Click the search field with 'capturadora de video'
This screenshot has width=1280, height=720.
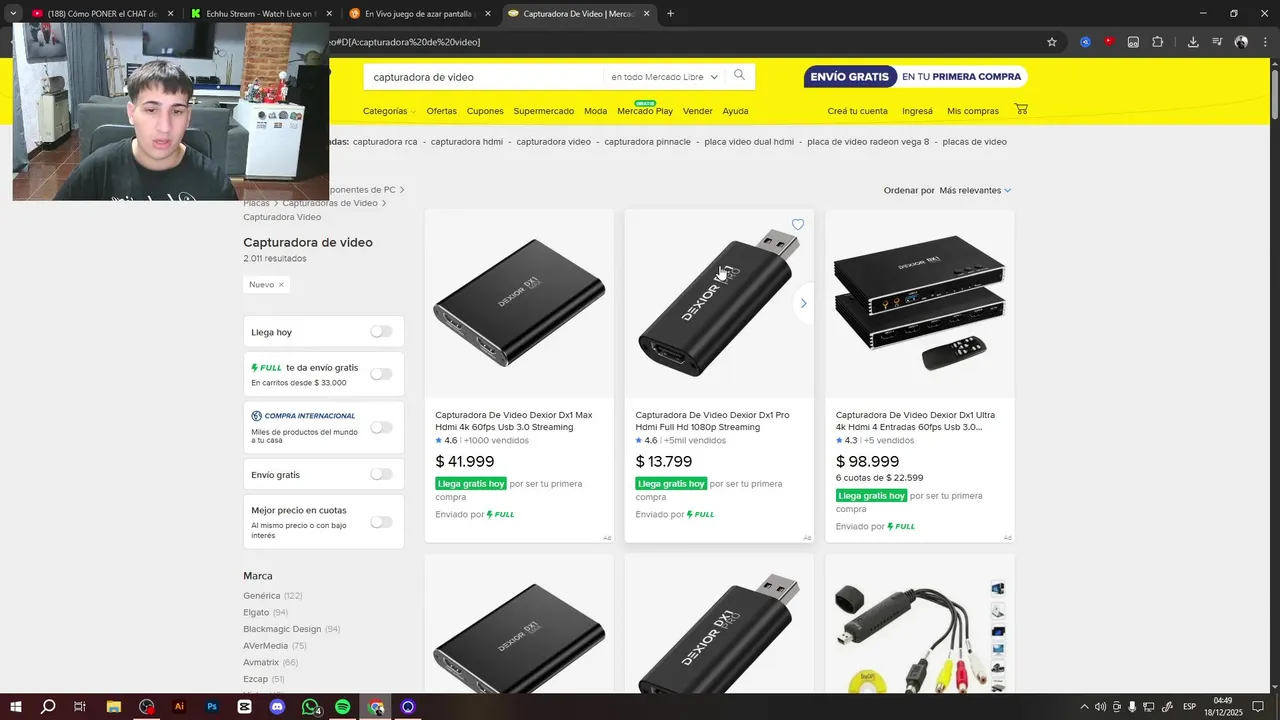pyautogui.click(x=484, y=77)
